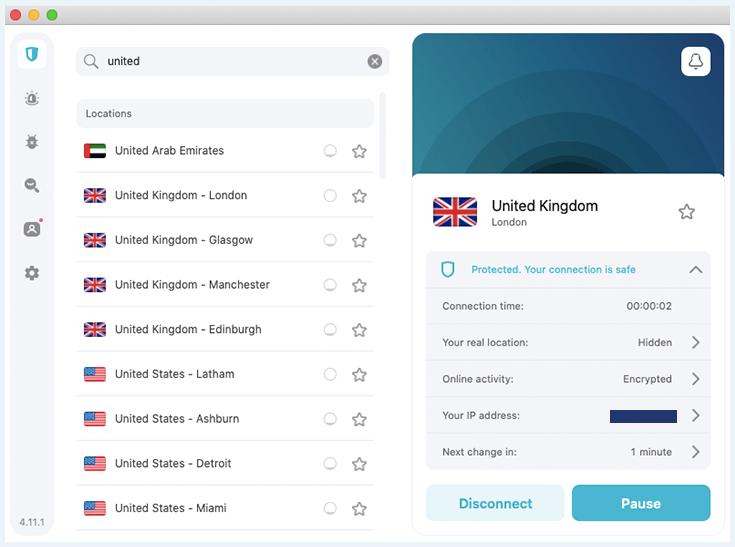Collapse the Protected connection status panel
This screenshot has width=735, height=547.
click(x=696, y=270)
